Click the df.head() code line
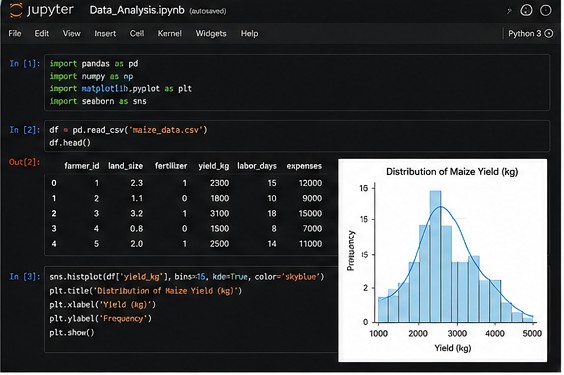The height and width of the screenshot is (375, 564). click(x=70, y=143)
